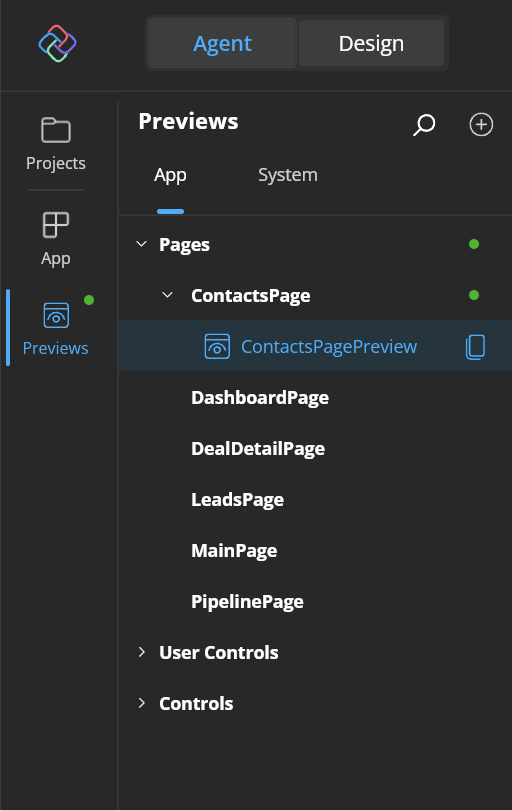Select the App tab
The height and width of the screenshot is (810, 512).
[x=170, y=175]
